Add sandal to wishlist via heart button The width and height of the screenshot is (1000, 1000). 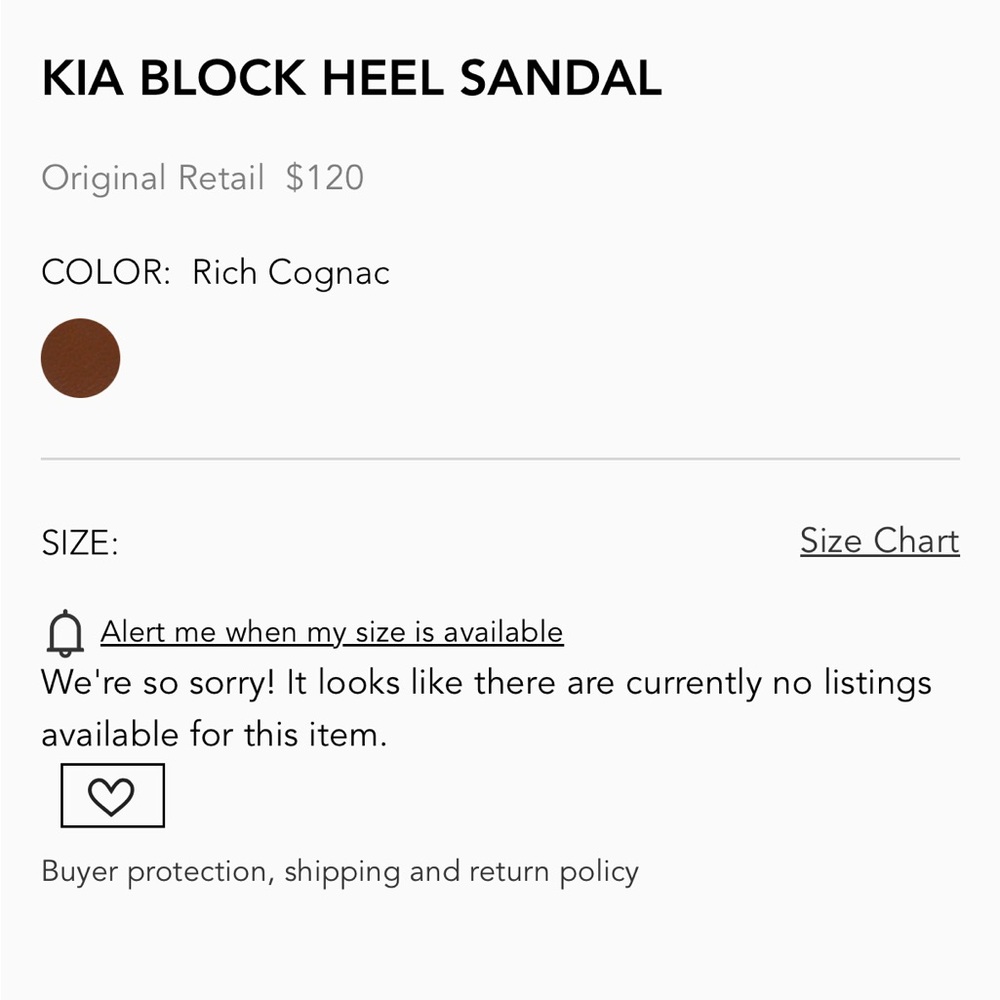pyautogui.click(x=112, y=795)
